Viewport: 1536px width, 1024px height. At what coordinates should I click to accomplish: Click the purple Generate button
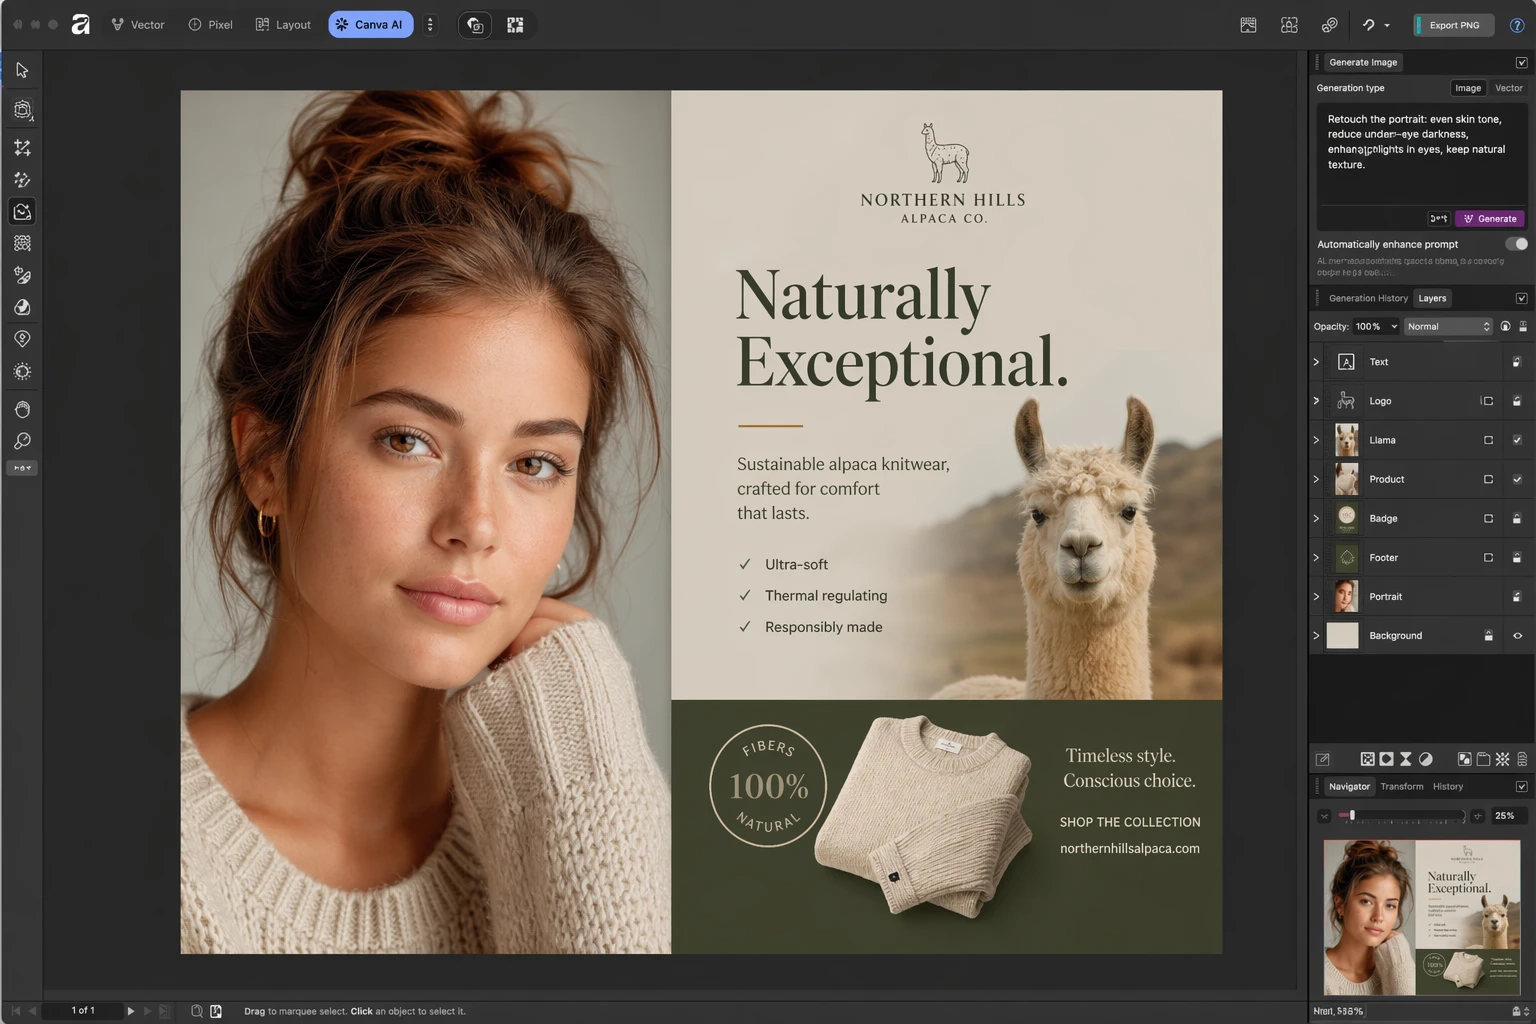coord(1490,219)
